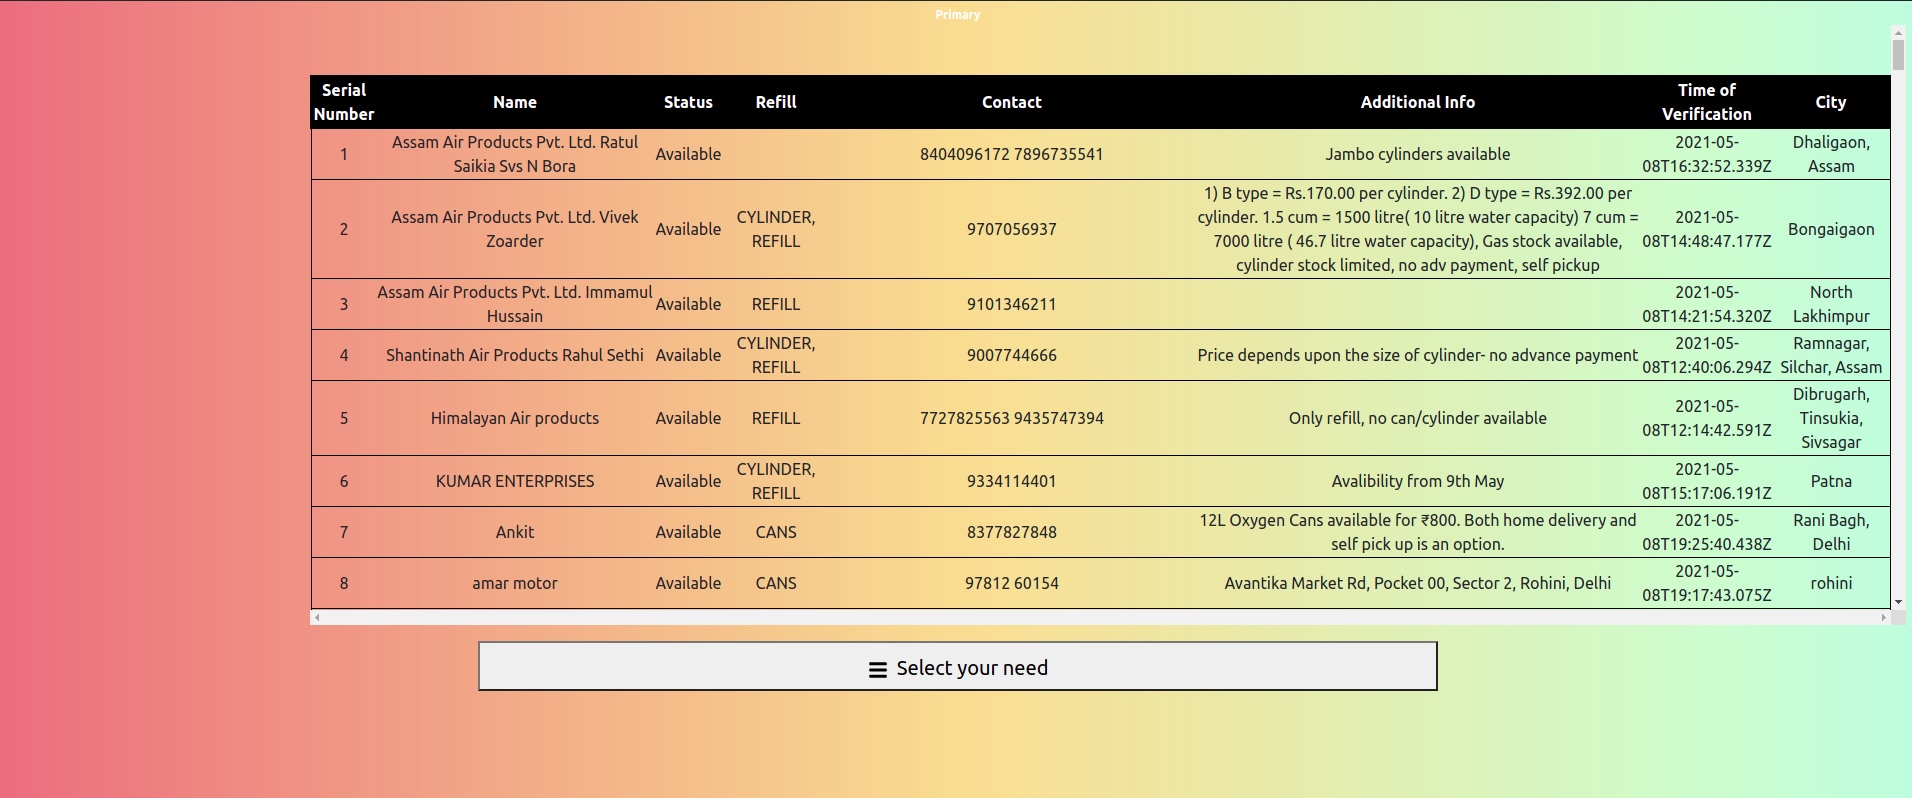Click Only refill, no can/cylinder available
1912x798 pixels.
[x=1417, y=418]
